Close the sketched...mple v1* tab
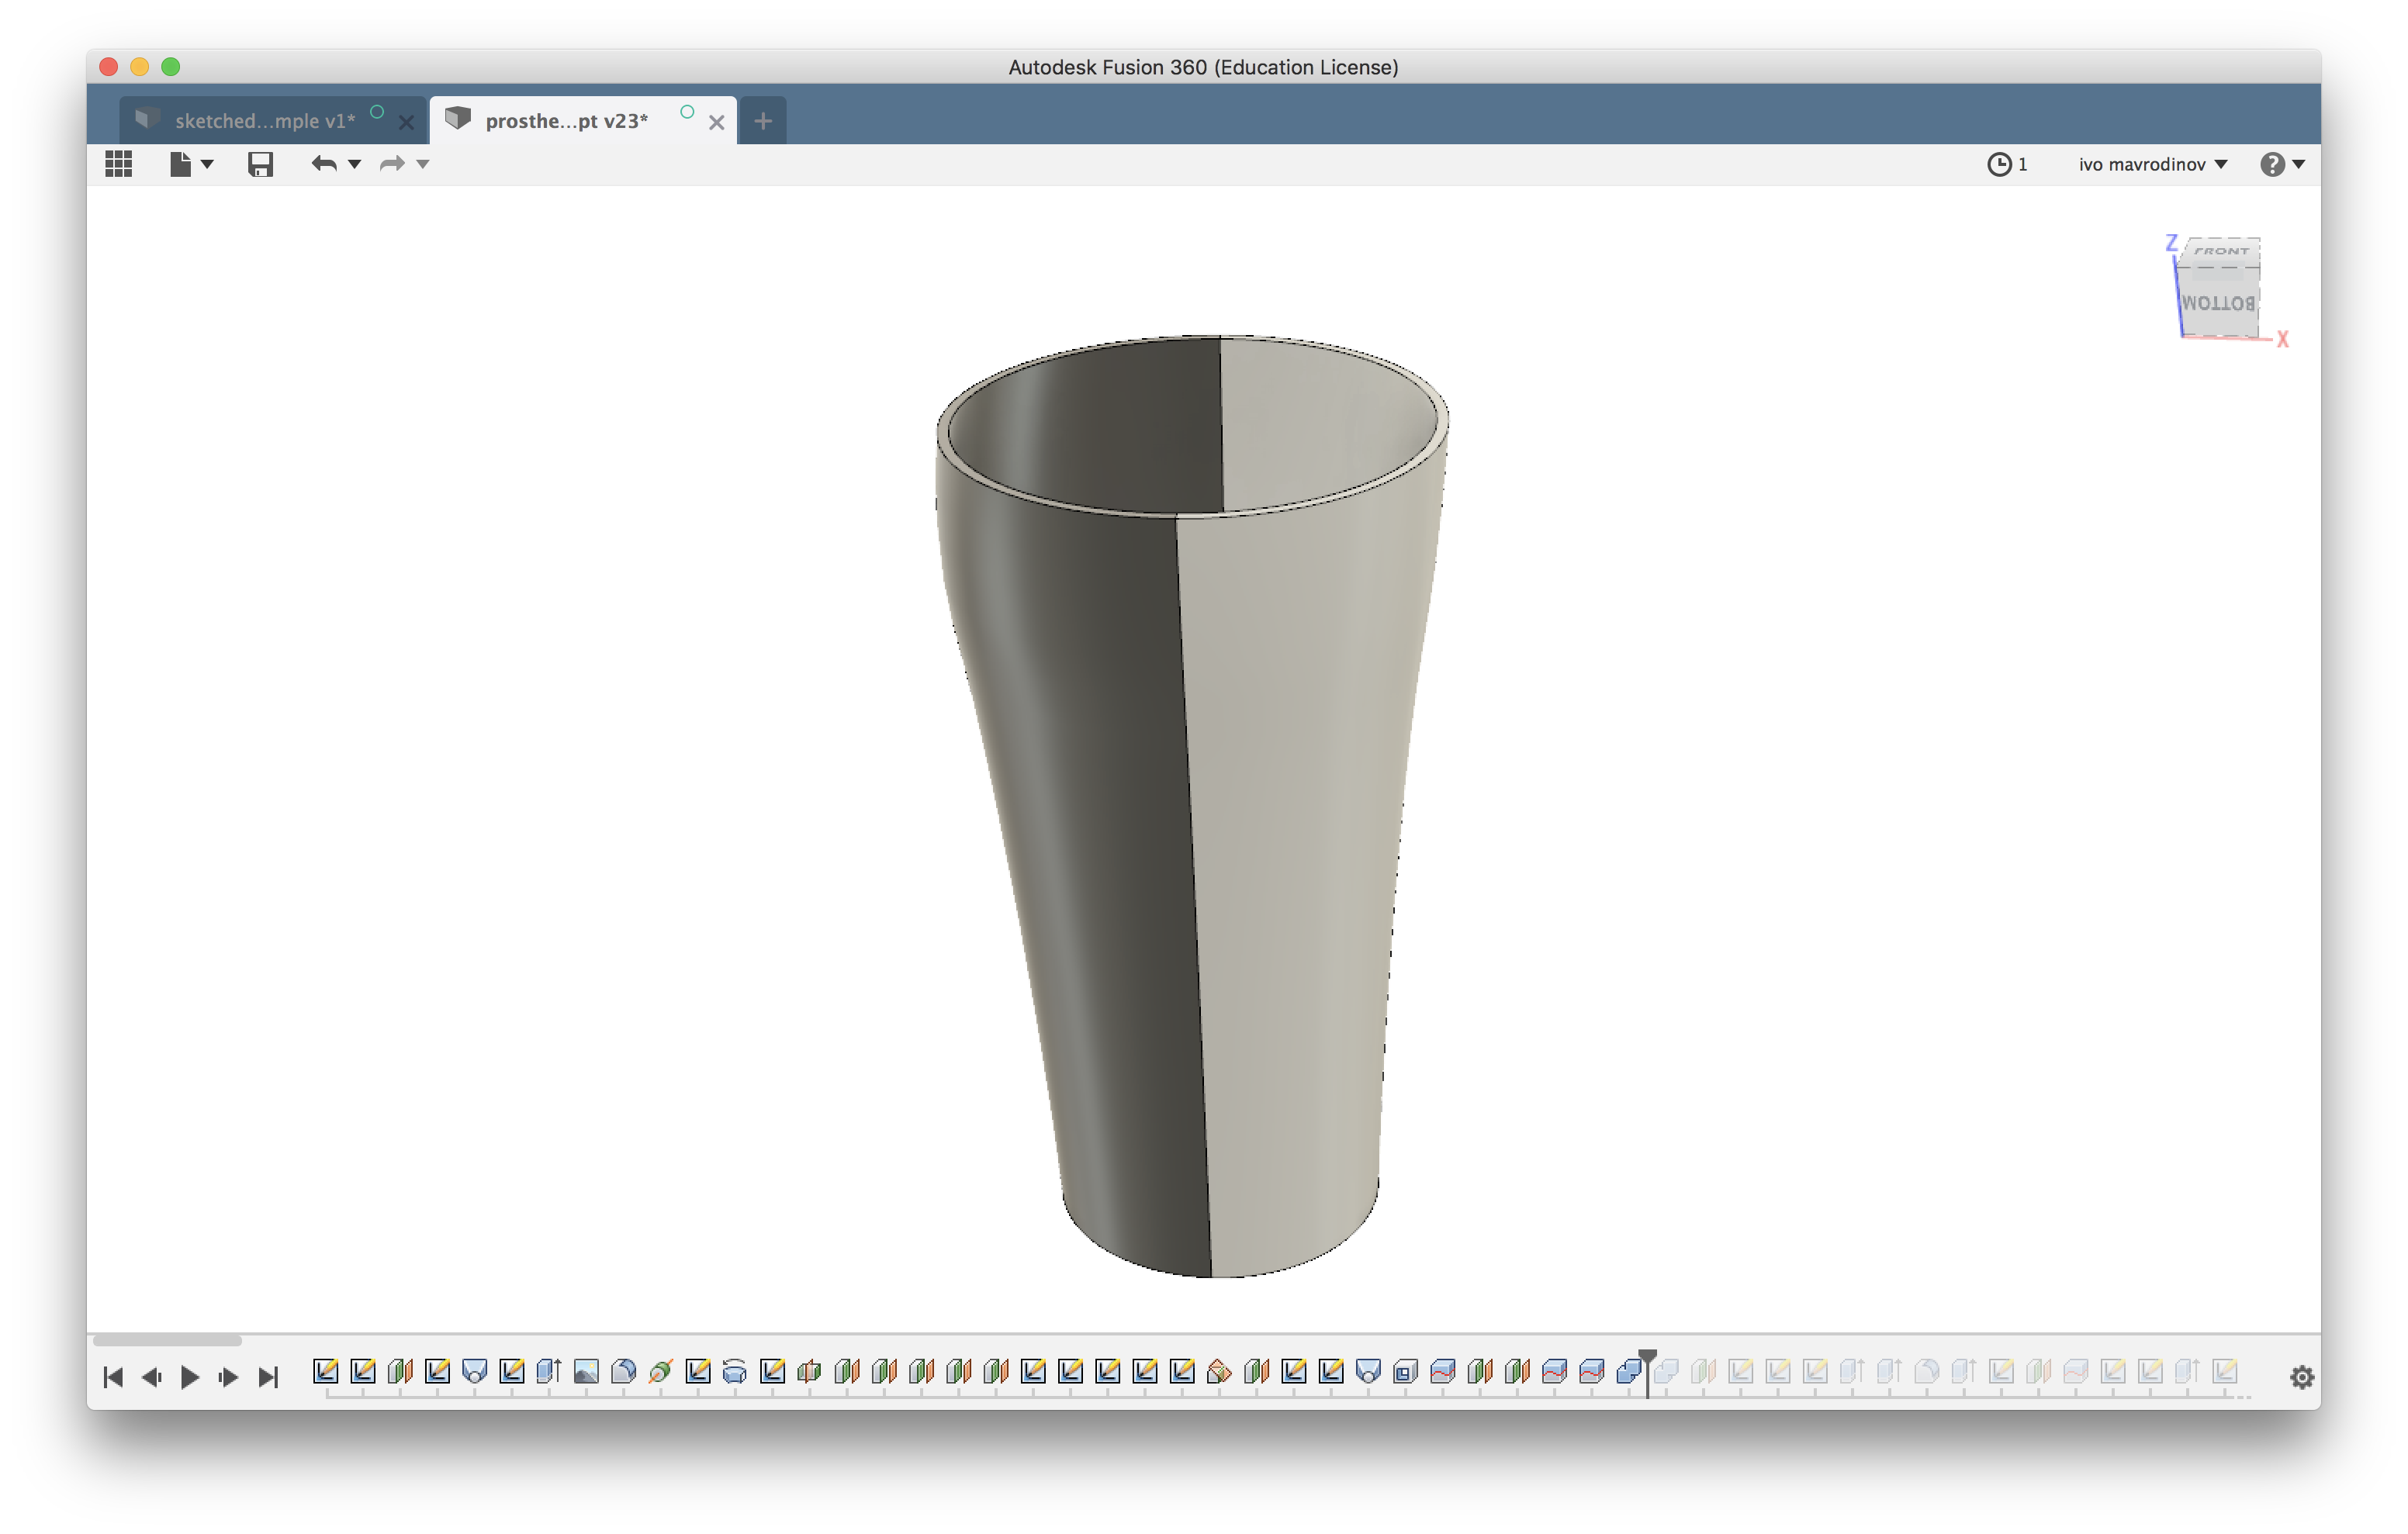Screen dimensions: 2408x1534 pos(406,122)
